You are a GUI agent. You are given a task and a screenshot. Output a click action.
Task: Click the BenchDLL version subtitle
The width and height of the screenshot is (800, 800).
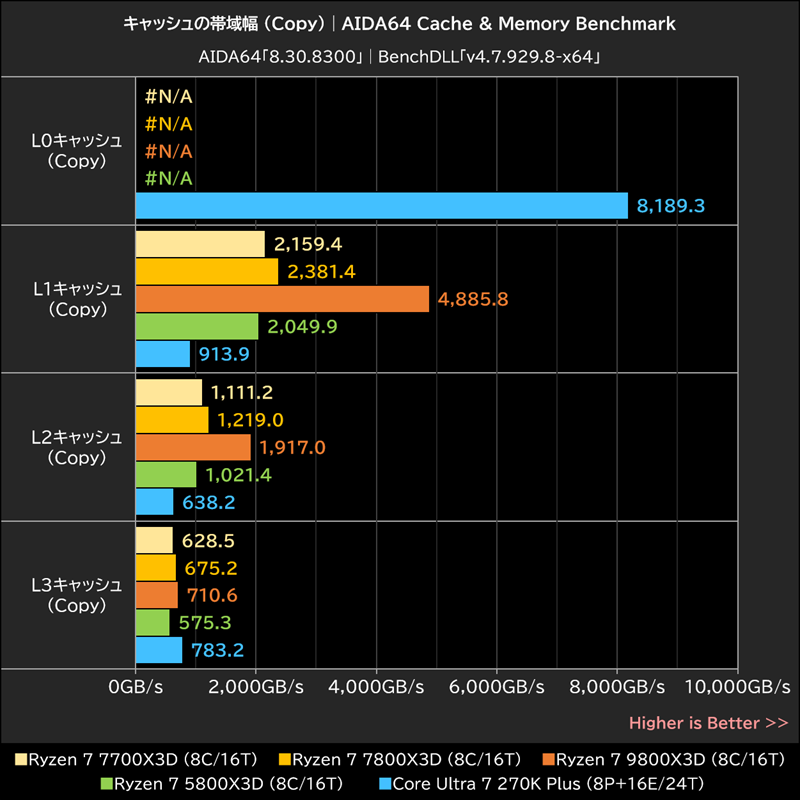(x=489, y=57)
